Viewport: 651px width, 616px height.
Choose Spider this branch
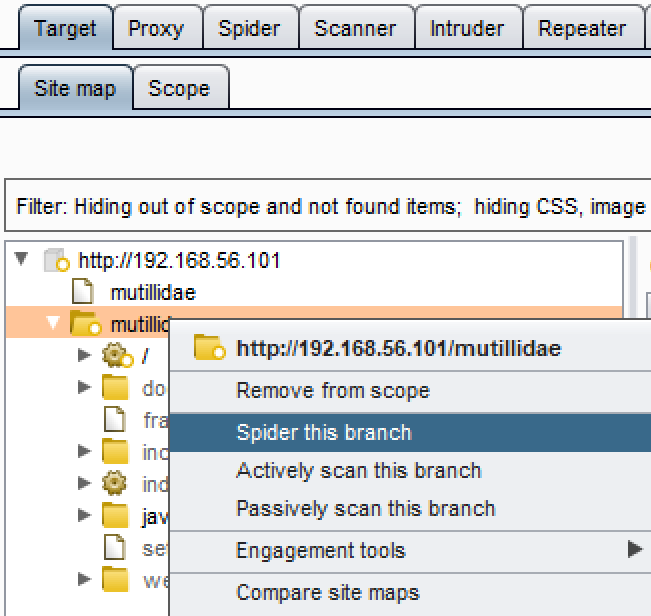click(411, 432)
